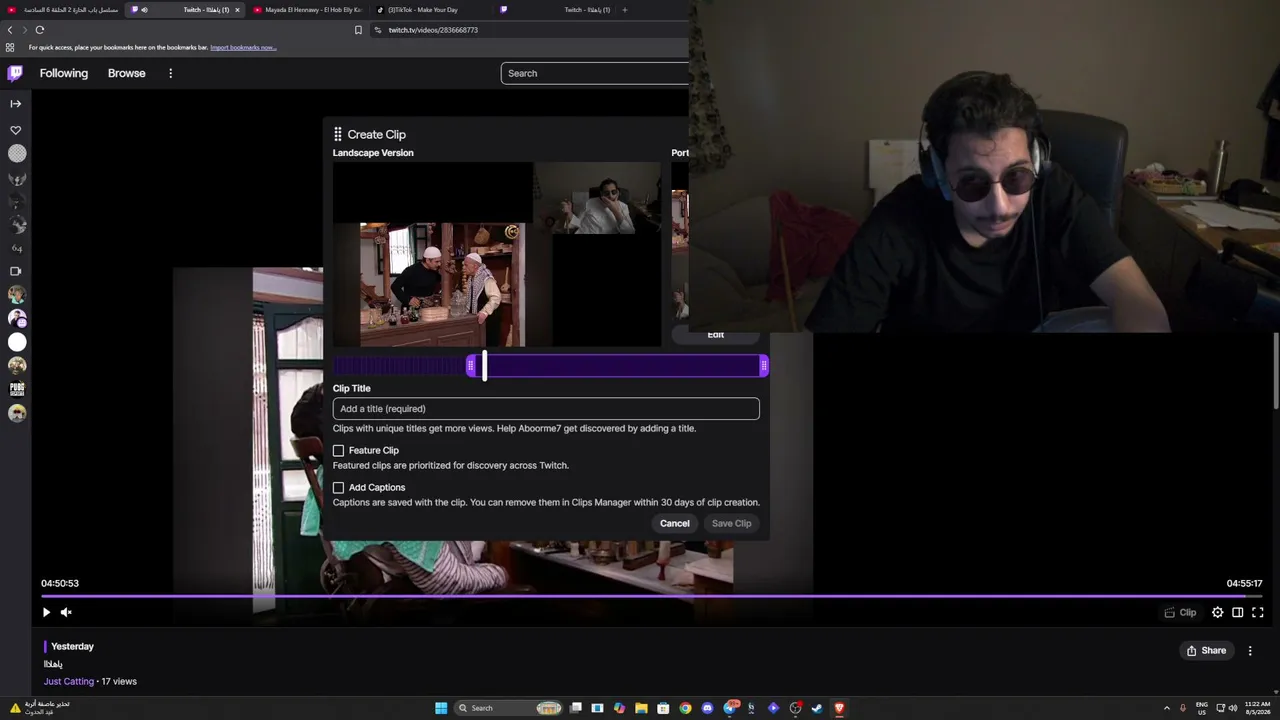This screenshot has height=720, width=1280.
Task: Click the right trim handle of clip range
Action: coord(764,366)
